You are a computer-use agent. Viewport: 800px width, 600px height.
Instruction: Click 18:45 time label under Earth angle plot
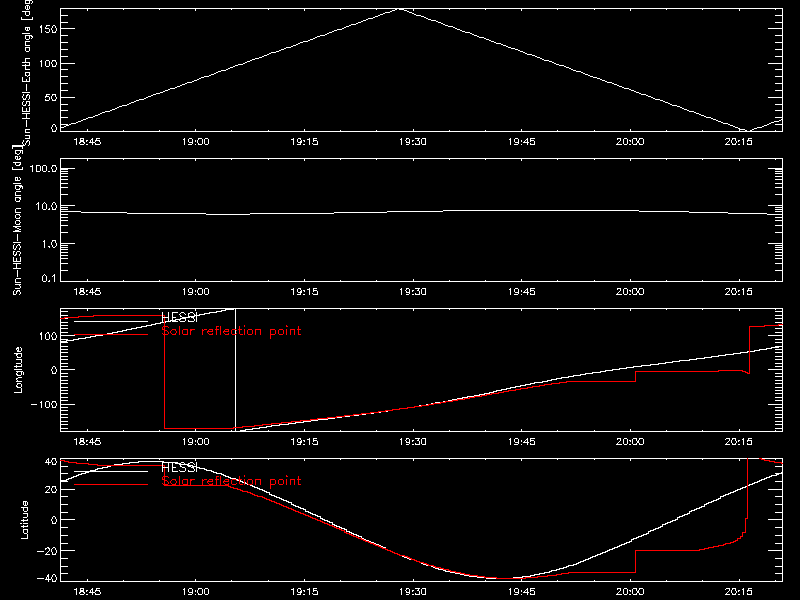click(87, 142)
